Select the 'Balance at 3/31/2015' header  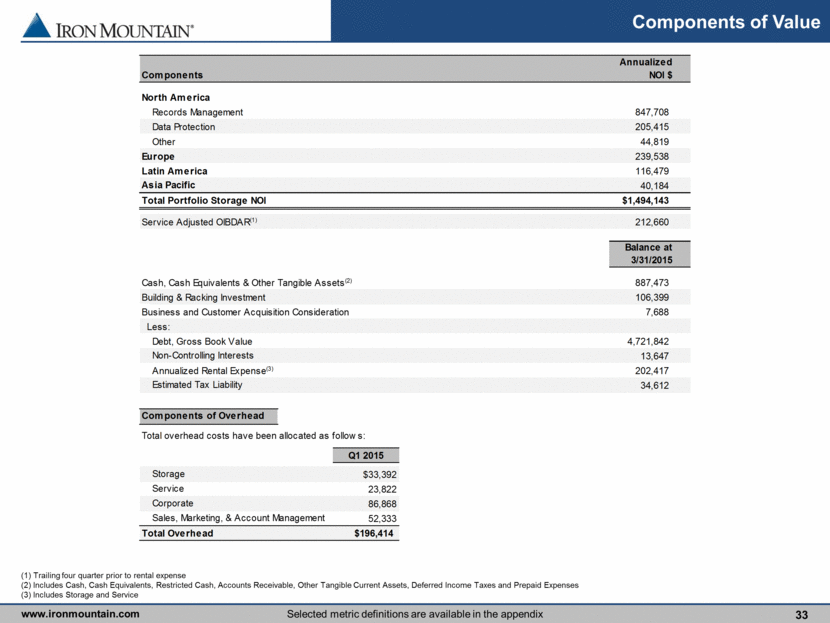coord(648,254)
